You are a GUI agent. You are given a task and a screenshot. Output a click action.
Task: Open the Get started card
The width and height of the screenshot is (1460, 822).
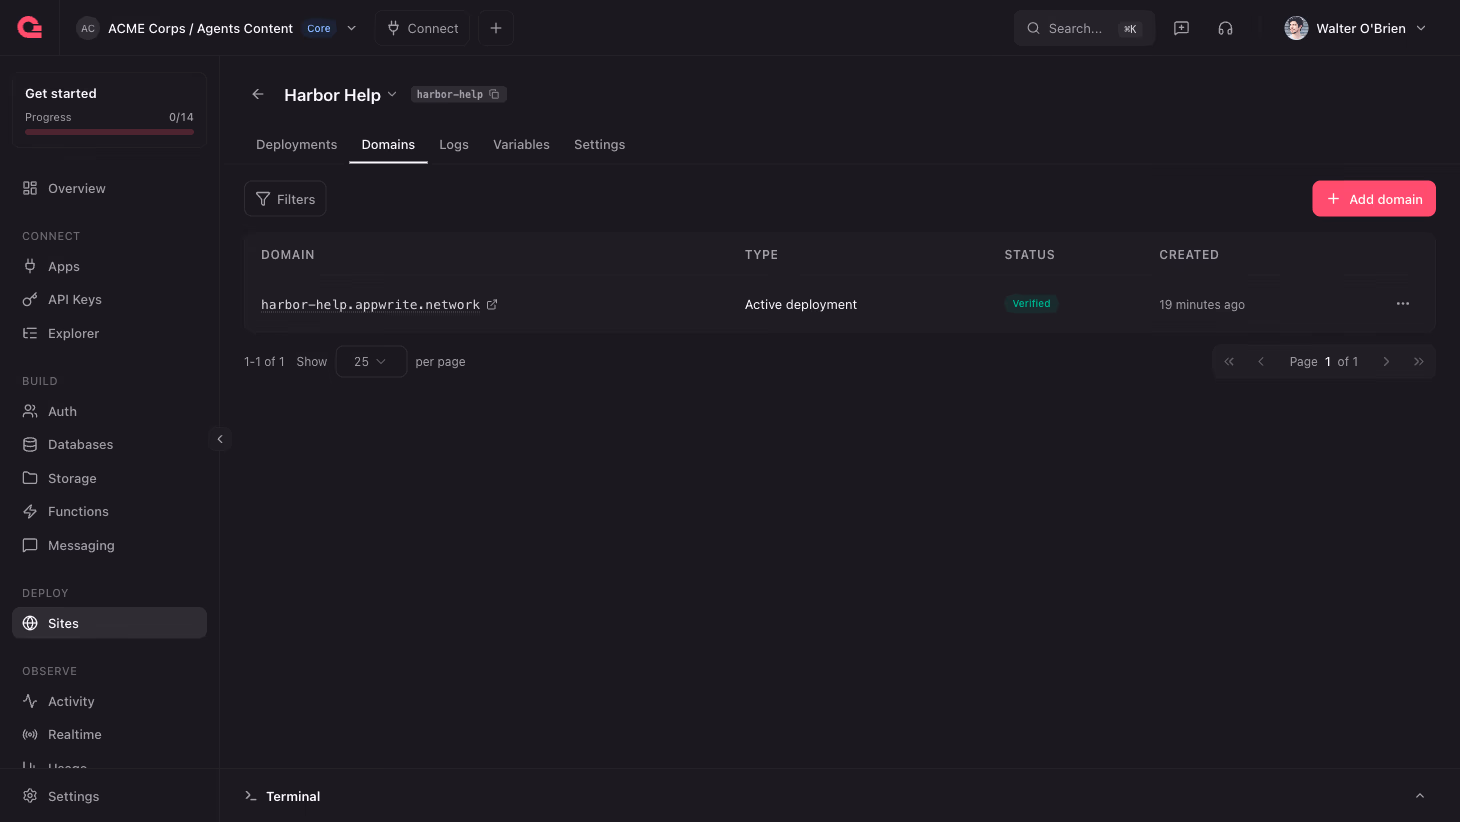pos(109,110)
